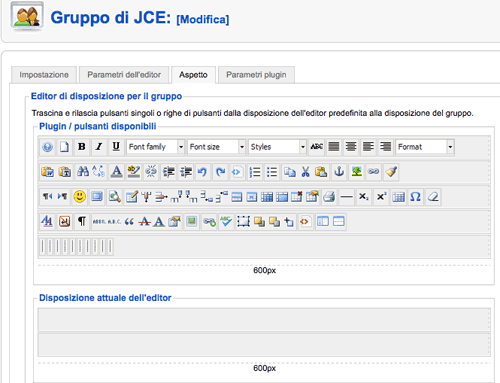Click the Text color icon

coord(116,172)
